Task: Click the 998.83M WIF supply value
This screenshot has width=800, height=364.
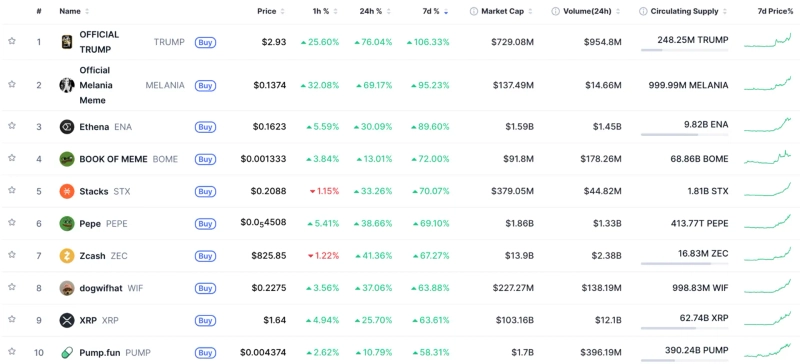Action: (x=701, y=288)
